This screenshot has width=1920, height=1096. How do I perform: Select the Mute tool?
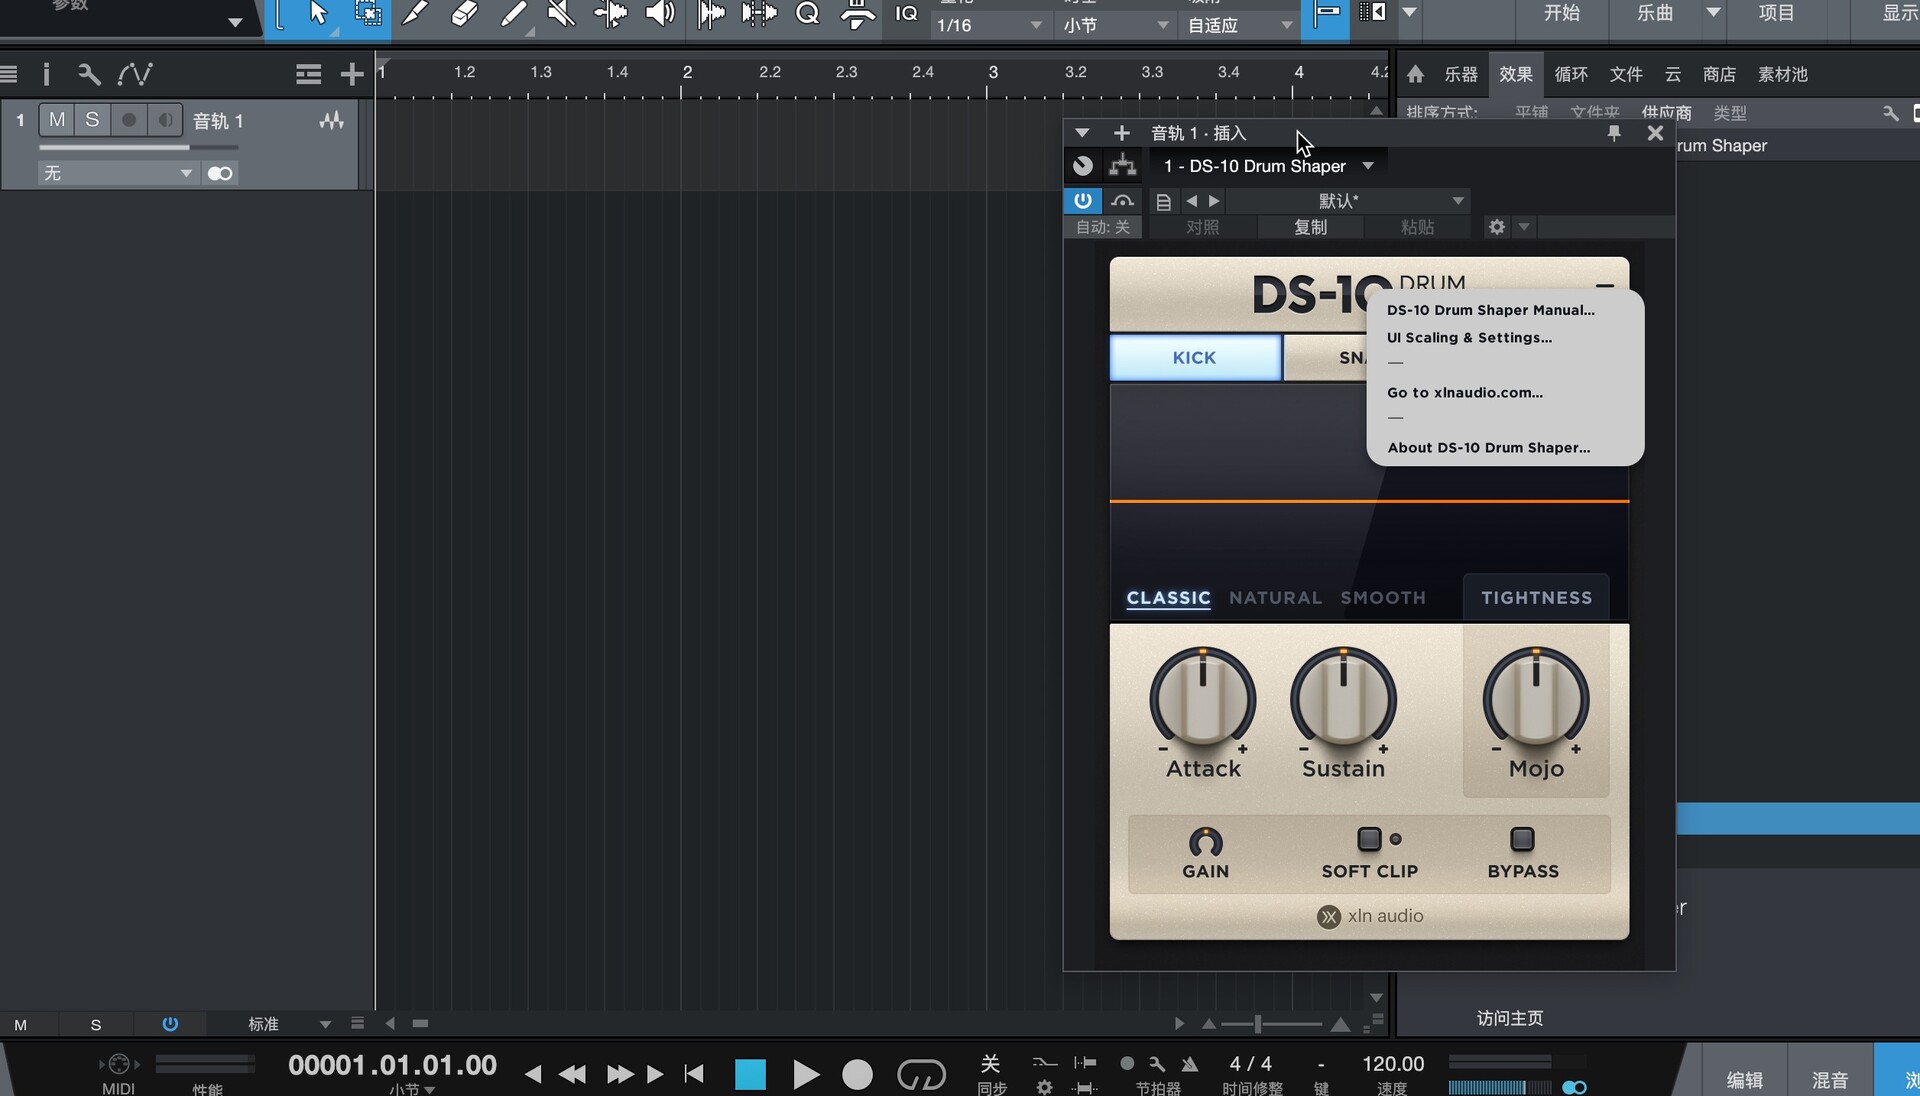561,13
